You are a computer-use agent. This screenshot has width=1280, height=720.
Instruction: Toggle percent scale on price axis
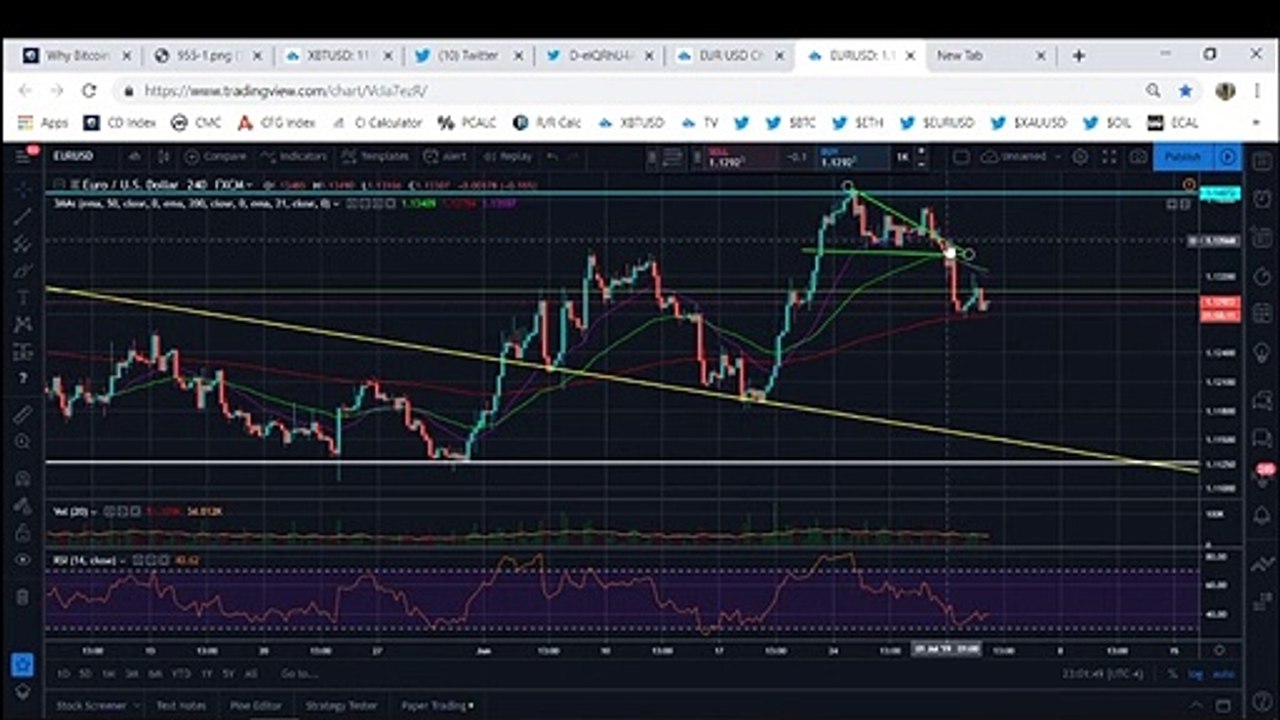pyautogui.click(x=1172, y=674)
